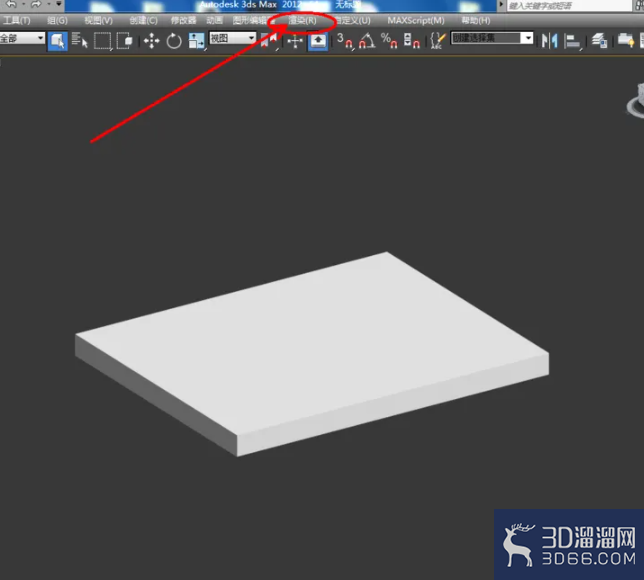
Task: Open the 视图(V) menu
Action: point(98,20)
